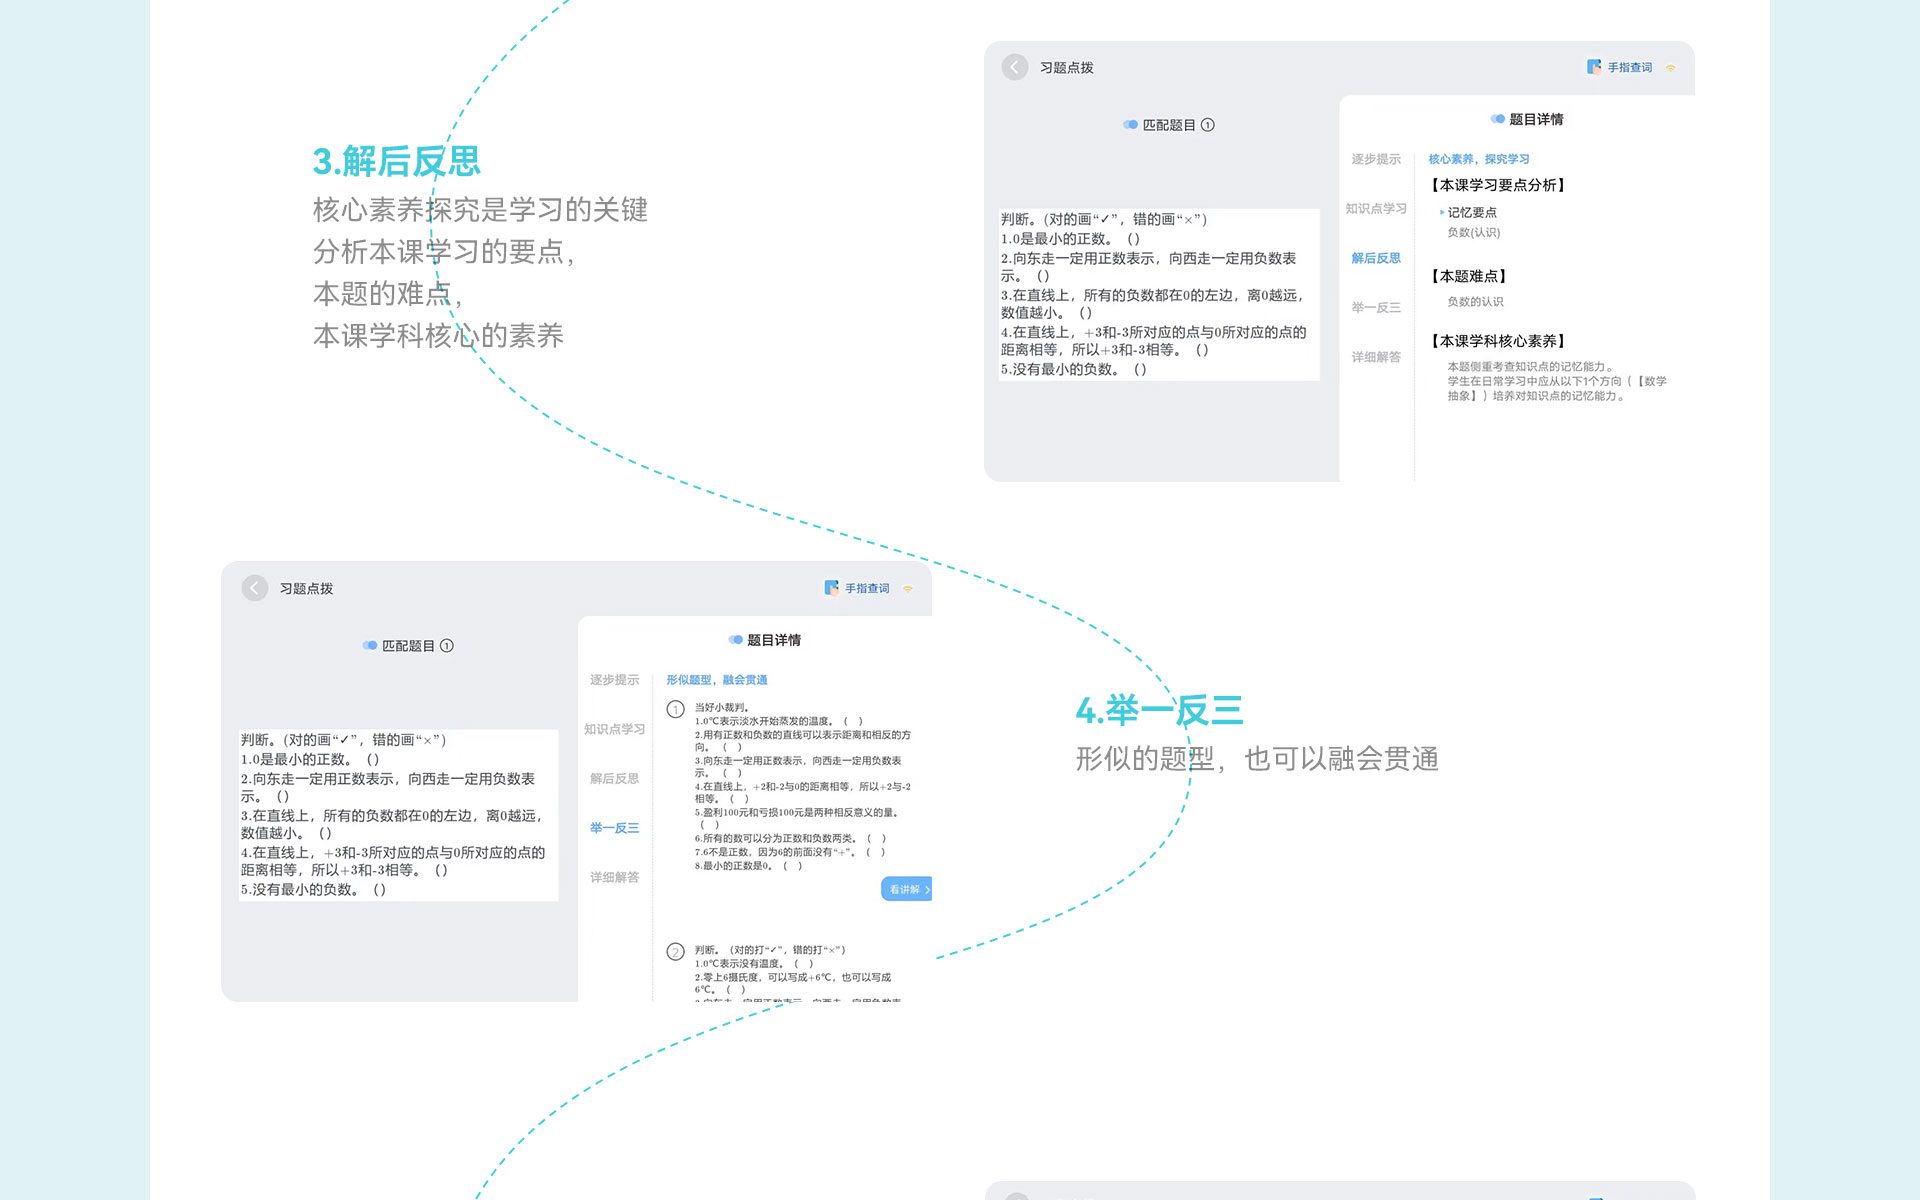Tap 手指查词 icon in lower panel
The image size is (1920, 1200).
pos(831,588)
